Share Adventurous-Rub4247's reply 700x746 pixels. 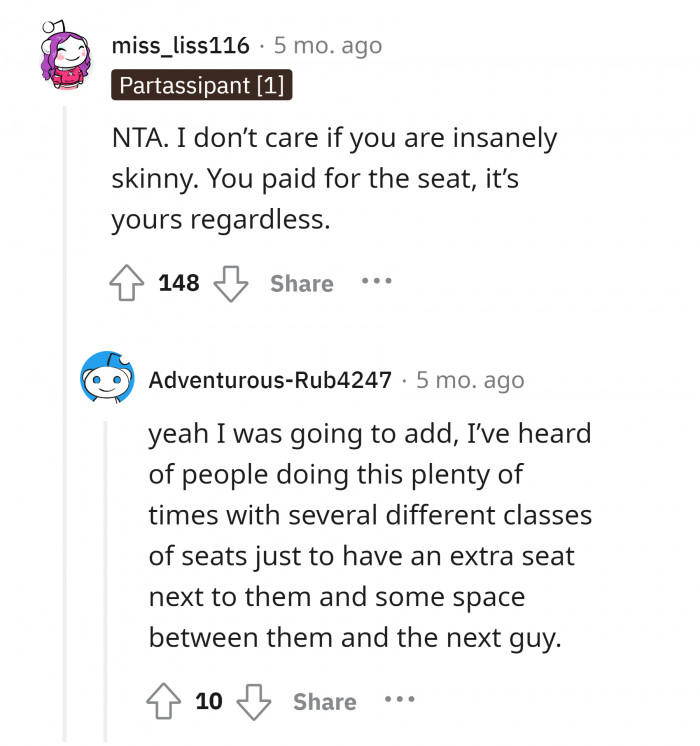click(324, 702)
